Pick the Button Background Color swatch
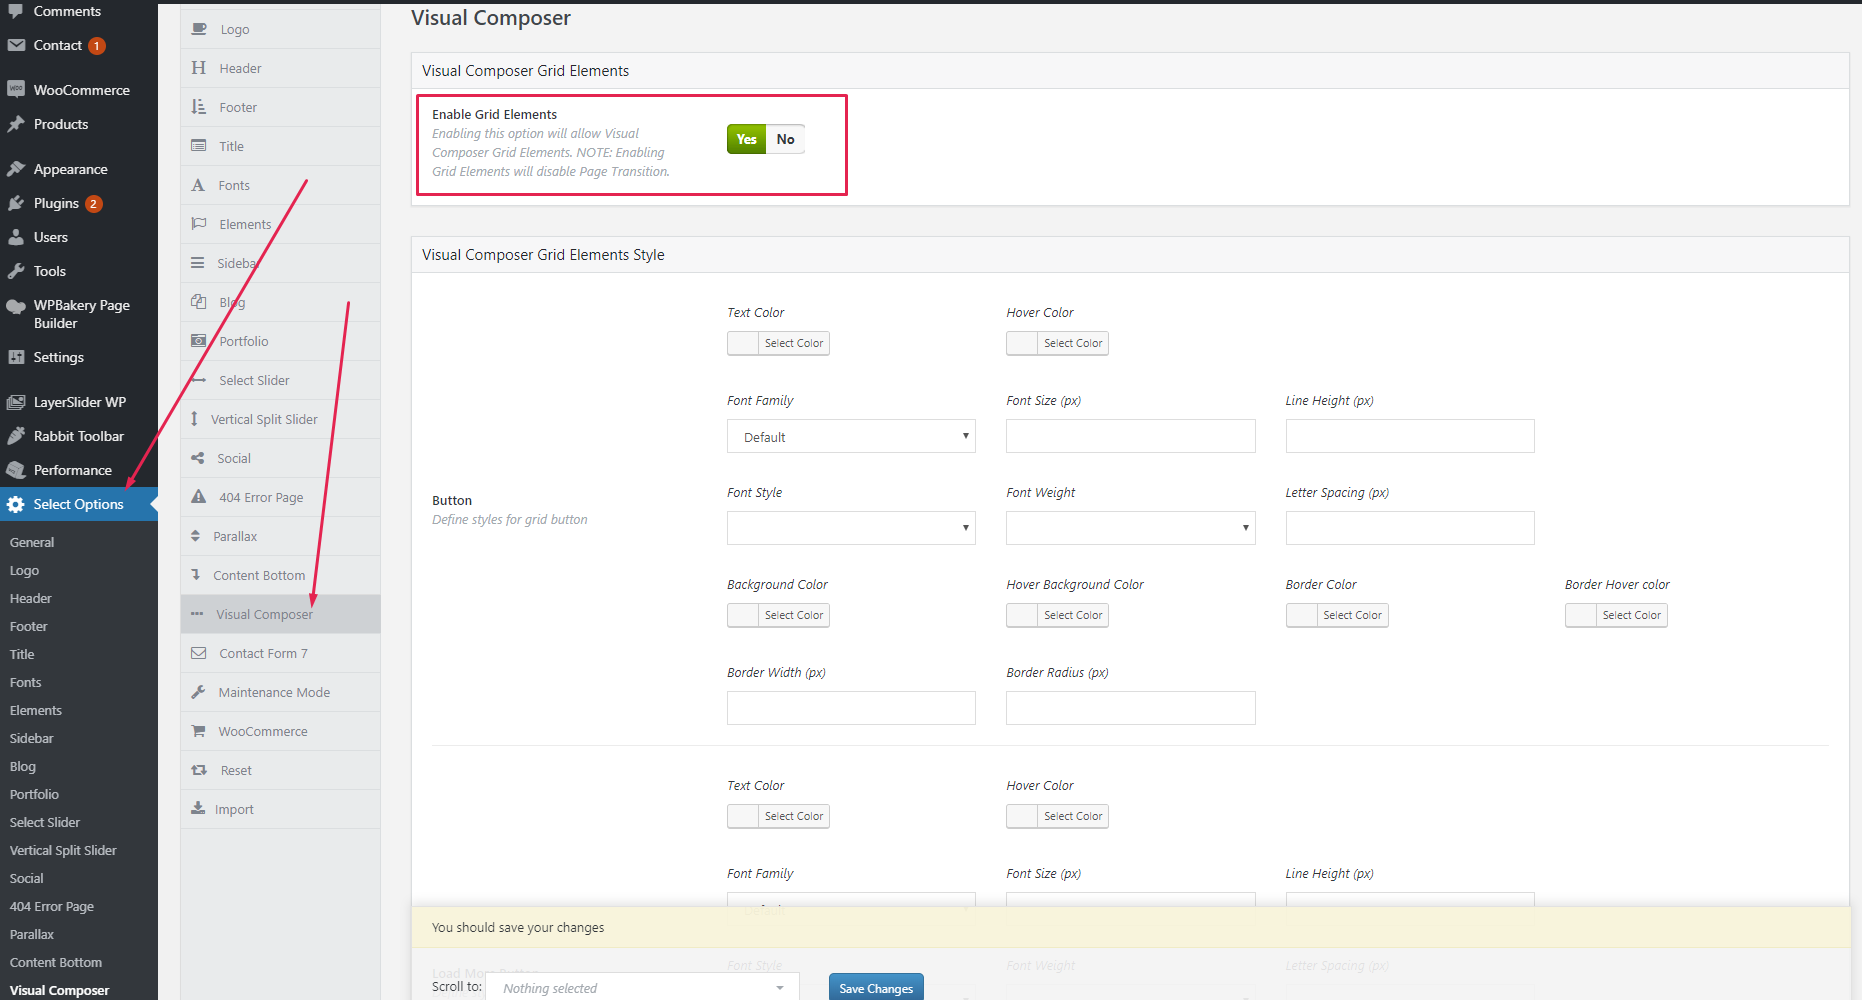Viewport: 1862px width, 1000px height. [x=778, y=615]
